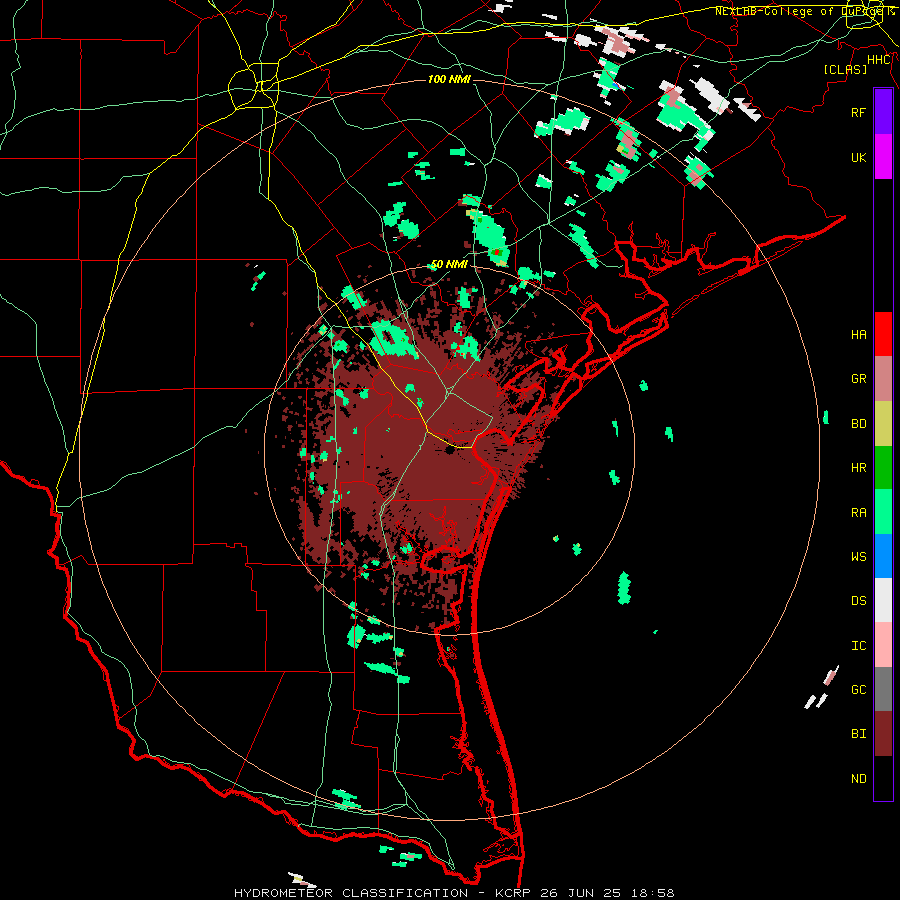Click the 'HA' legend label

[858, 334]
